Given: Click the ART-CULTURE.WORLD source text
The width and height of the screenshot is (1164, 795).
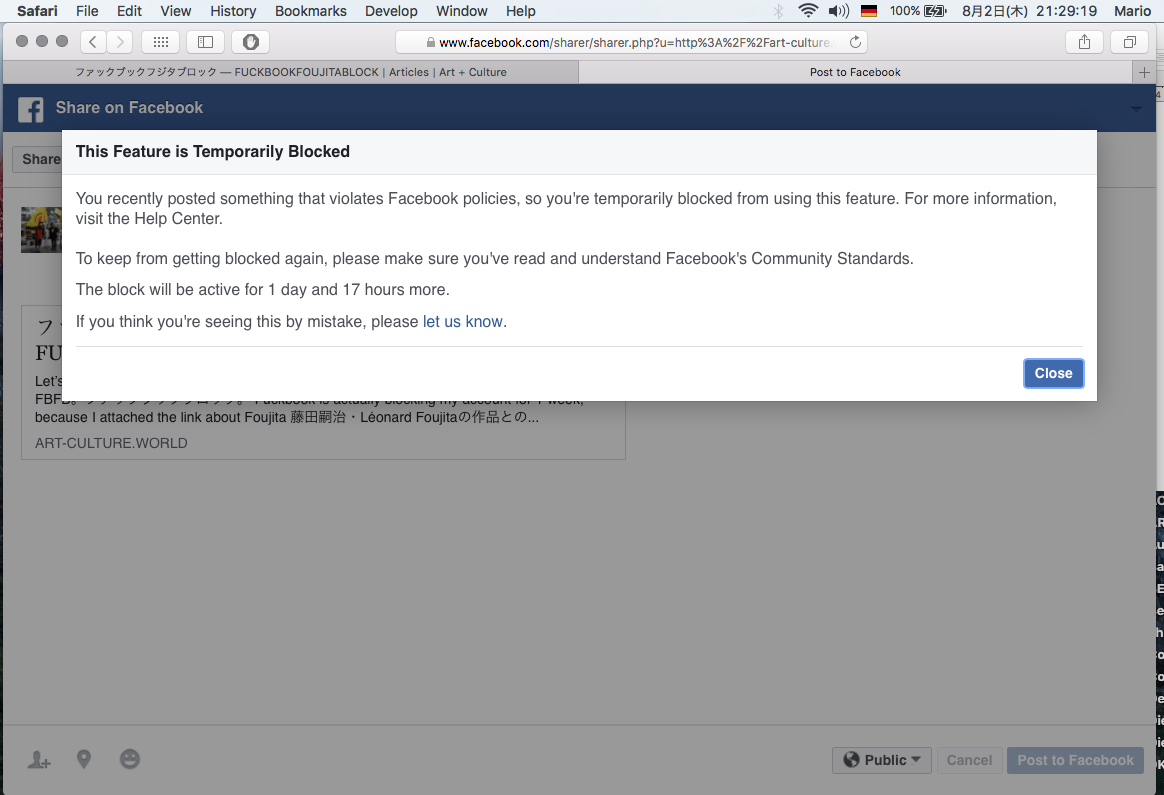Looking at the screenshot, I should pyautogui.click(x=111, y=443).
